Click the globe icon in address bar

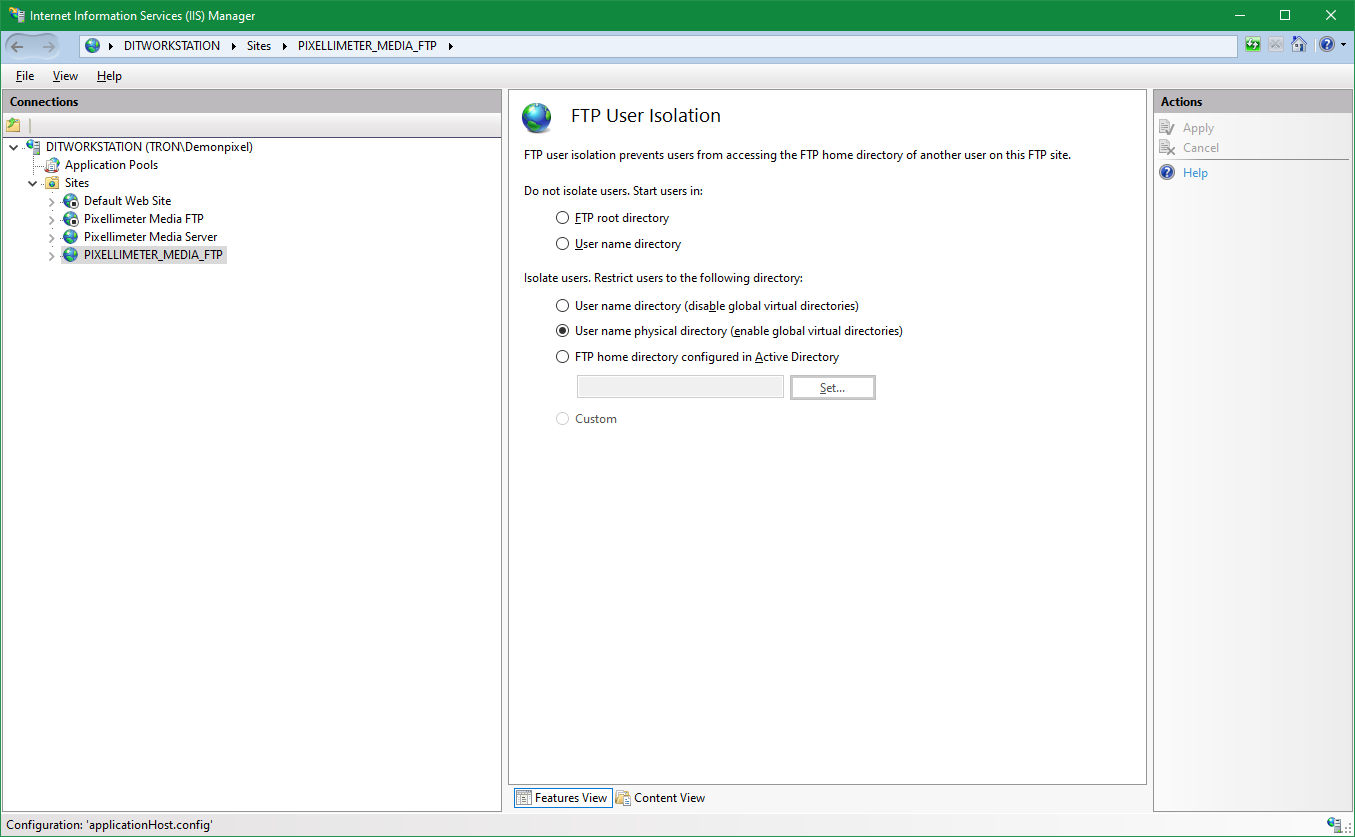tap(93, 46)
